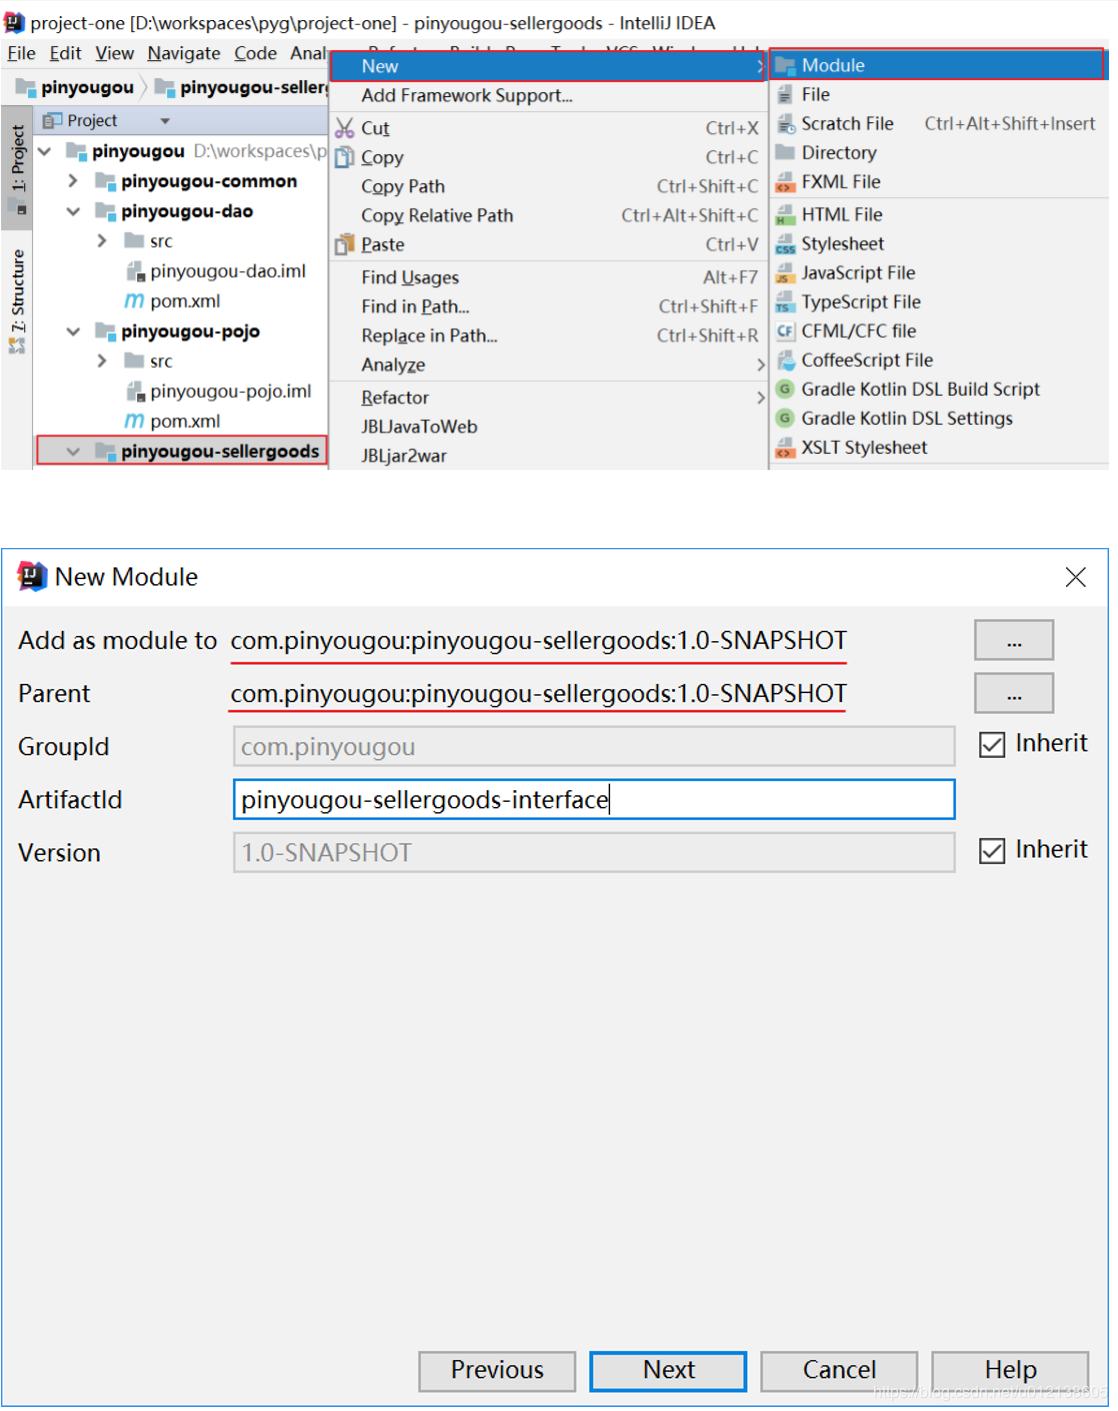Screen dimensions: 1118x1411
Task: Collapse the pinyougou-sellergoods module
Action: (73, 451)
